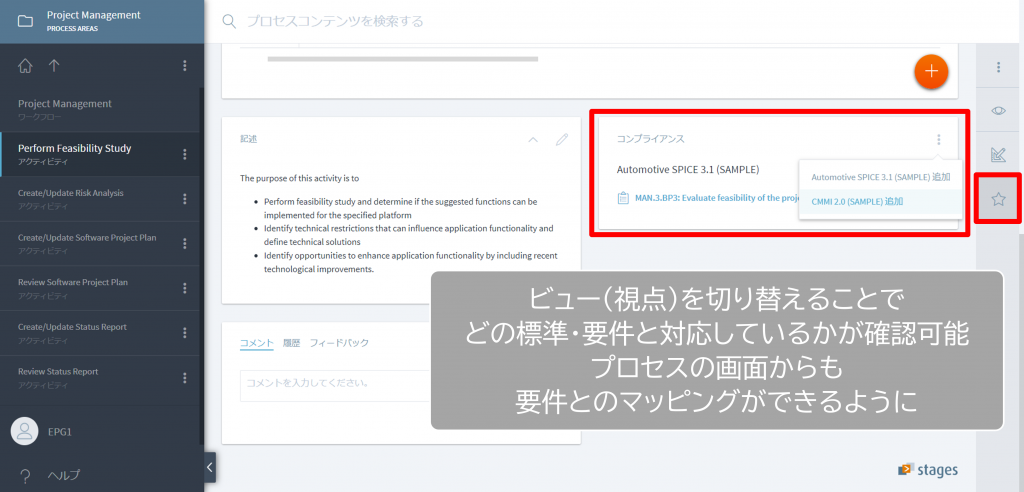The width and height of the screenshot is (1024, 492).
Task: Click the star favorite icon
Action: (998, 199)
